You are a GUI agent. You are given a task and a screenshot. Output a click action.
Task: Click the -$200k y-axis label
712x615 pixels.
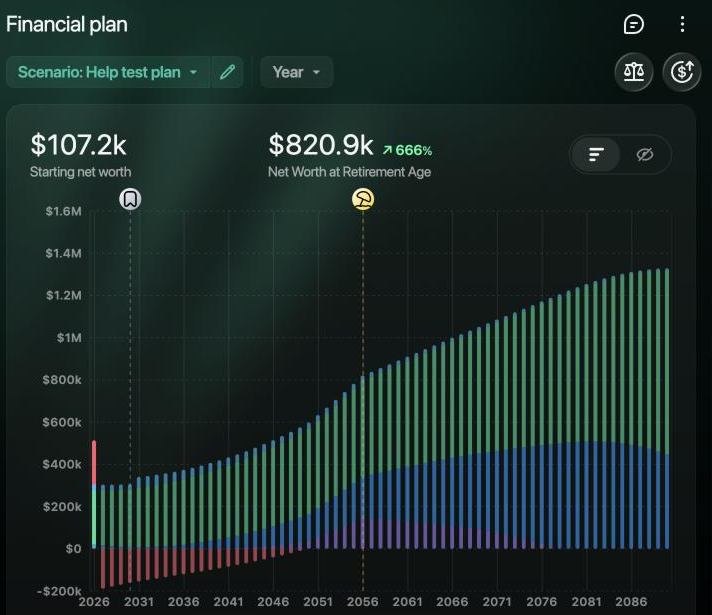tap(59, 591)
